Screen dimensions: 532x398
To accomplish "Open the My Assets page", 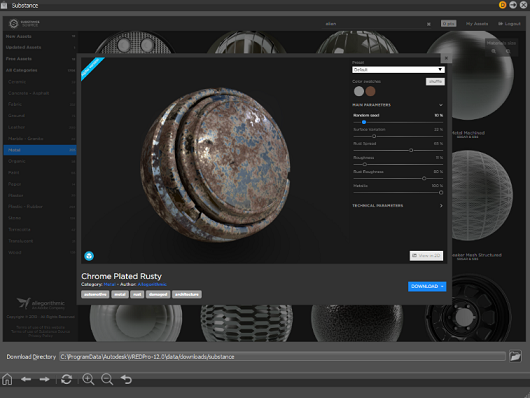I will pyautogui.click(x=477, y=24).
